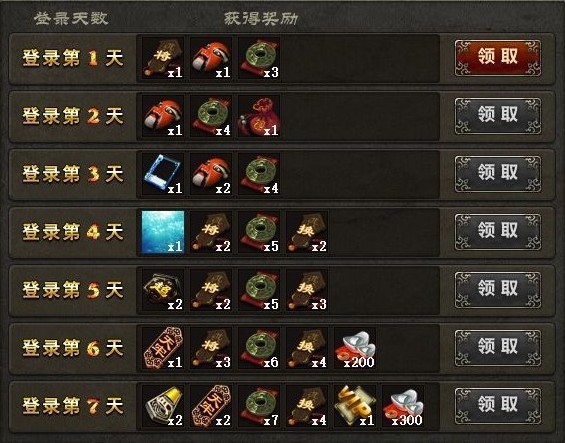Select the 换 token x3 in day 5
This screenshot has height=443, width=565.
point(307,290)
